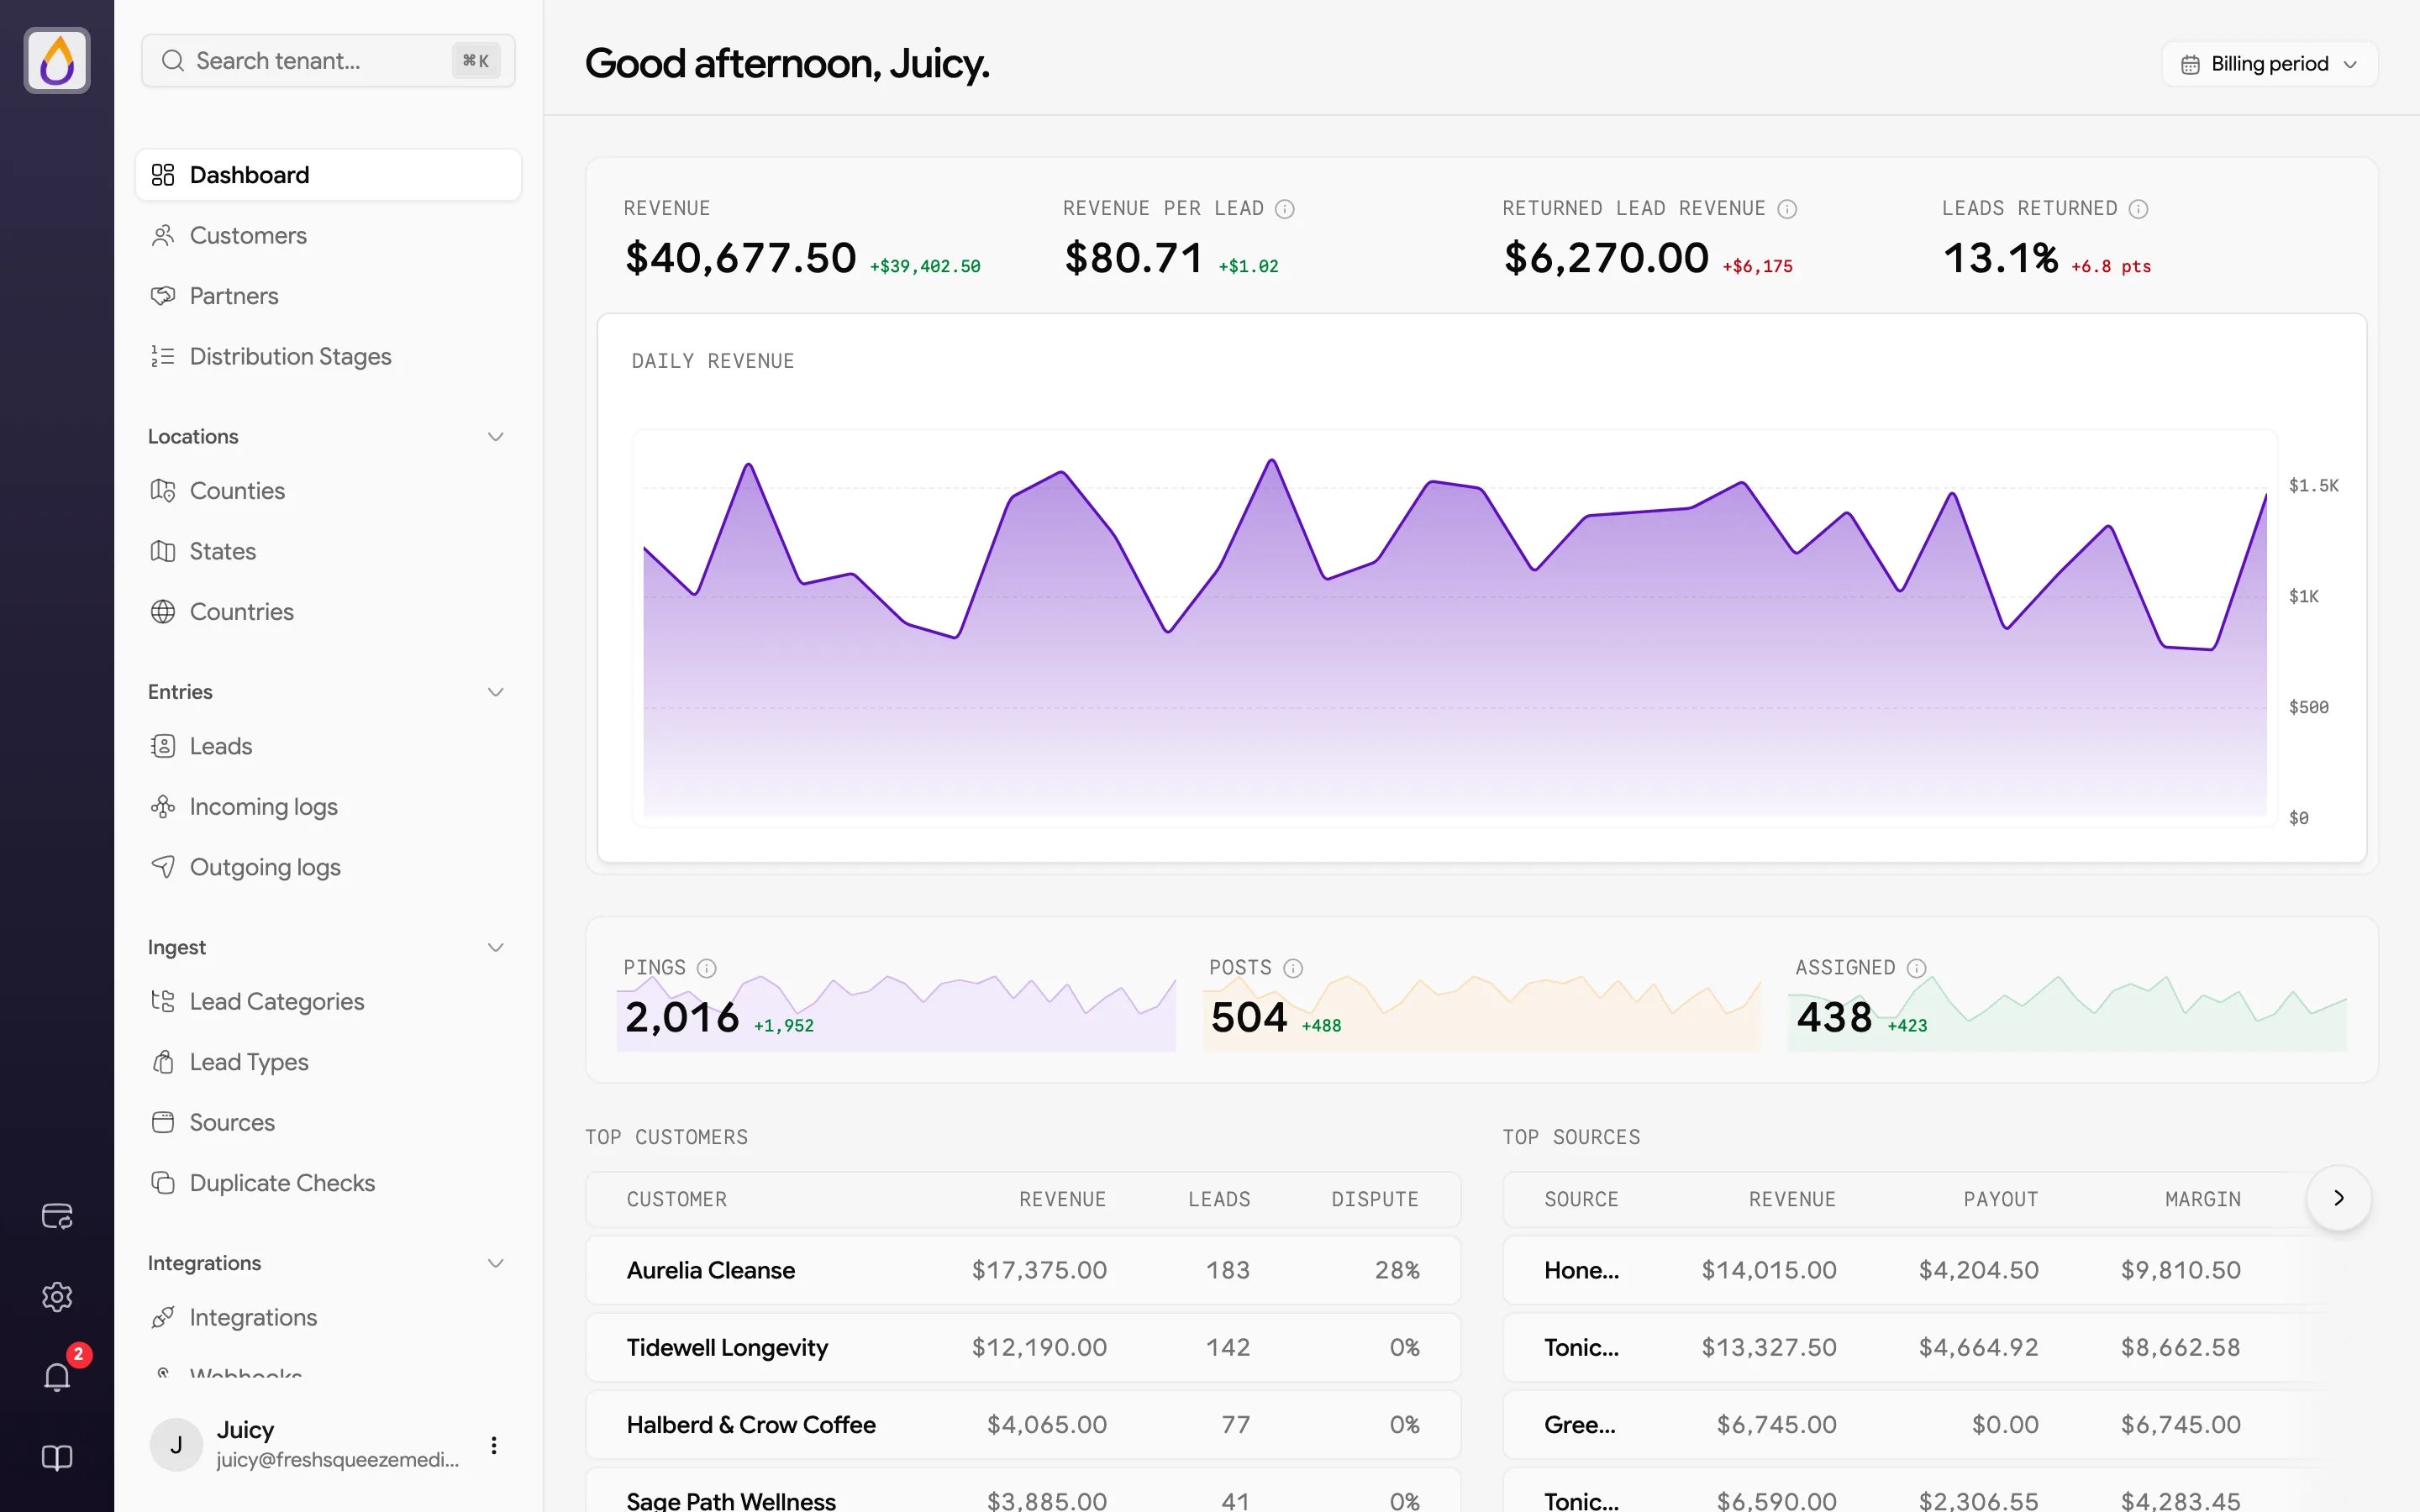Click the info icon next to Assigned
The width and height of the screenshot is (2420, 1512).
(1916, 968)
